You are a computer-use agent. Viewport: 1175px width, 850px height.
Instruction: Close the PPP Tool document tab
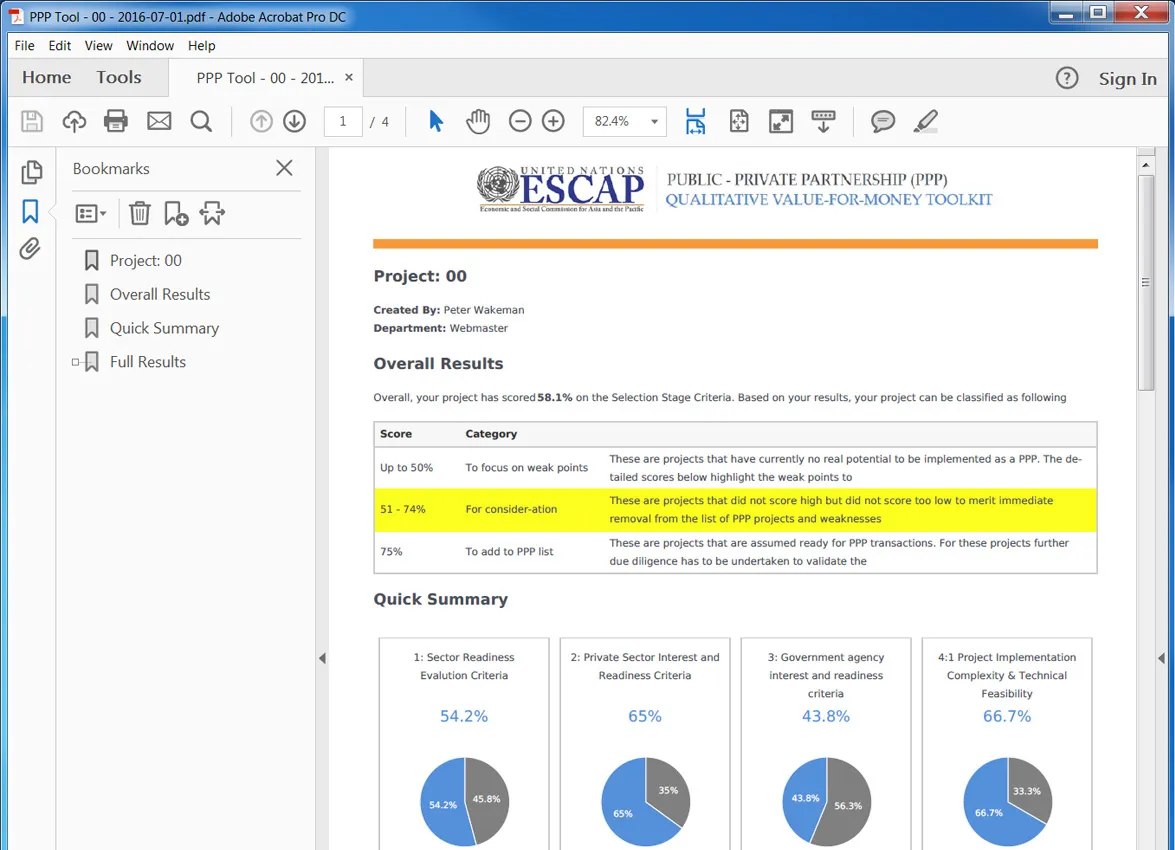[x=348, y=77]
